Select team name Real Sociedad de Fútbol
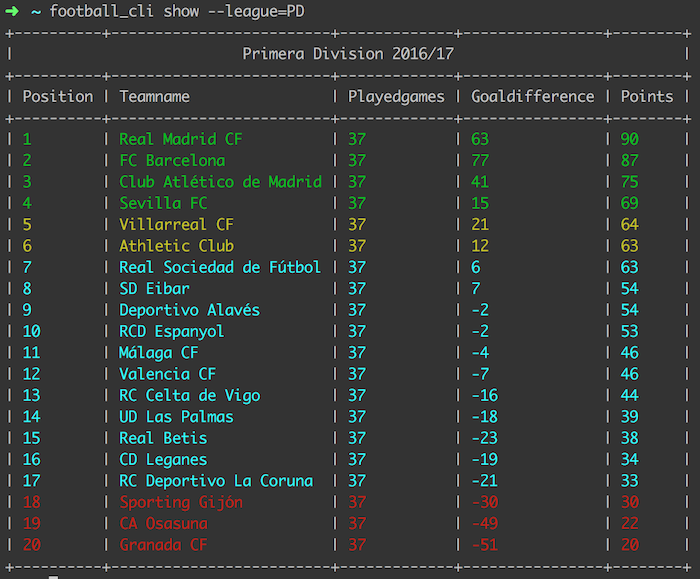Viewport: 700px width, 579px height. coord(220,267)
